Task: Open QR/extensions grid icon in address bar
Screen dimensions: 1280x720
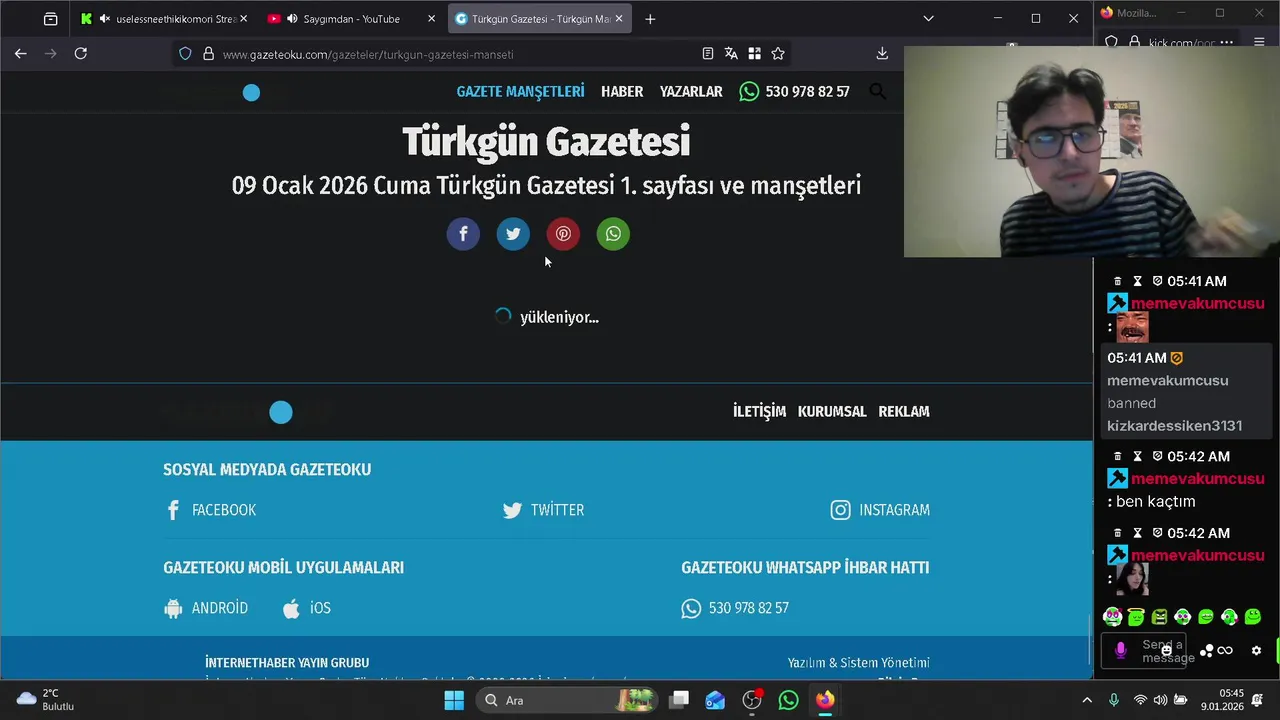Action: pos(754,54)
